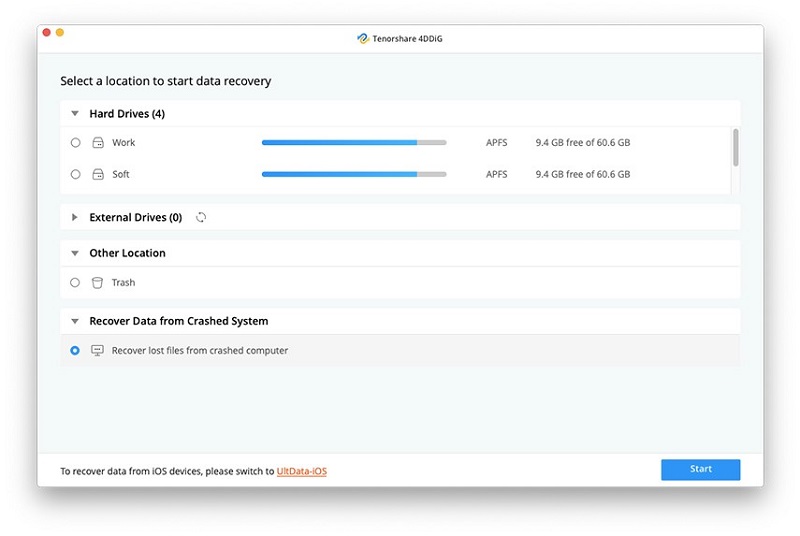Refresh the External Drives list
The image size is (800, 536).
coord(201,217)
